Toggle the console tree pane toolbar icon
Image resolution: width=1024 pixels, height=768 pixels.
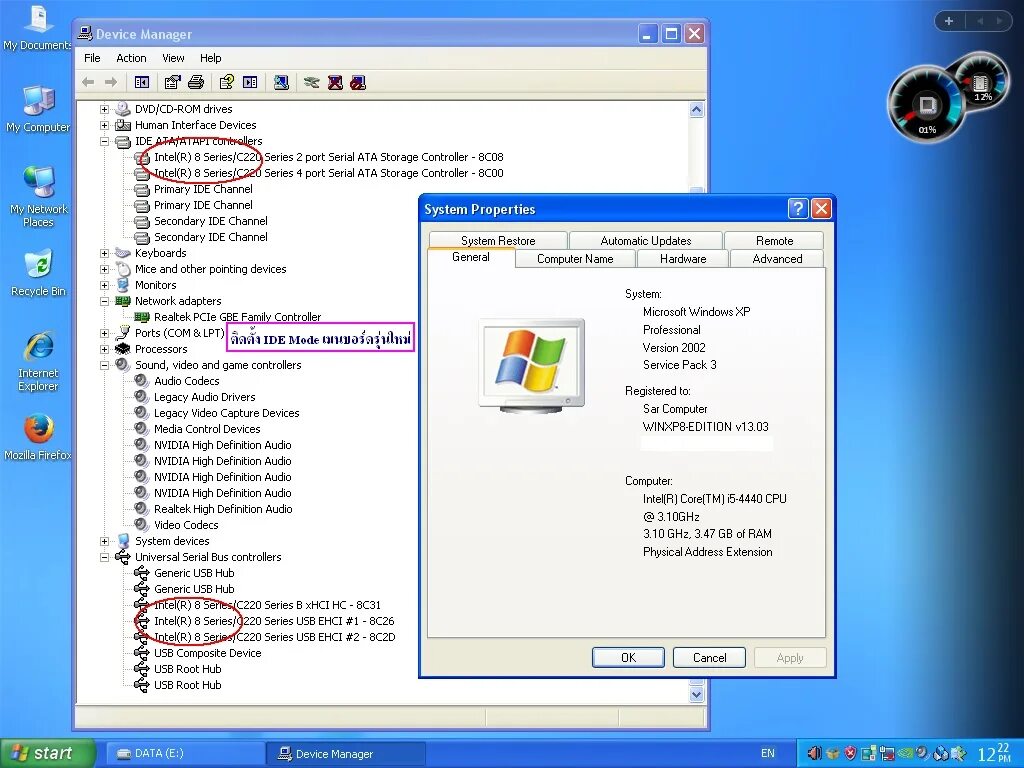tap(142, 82)
